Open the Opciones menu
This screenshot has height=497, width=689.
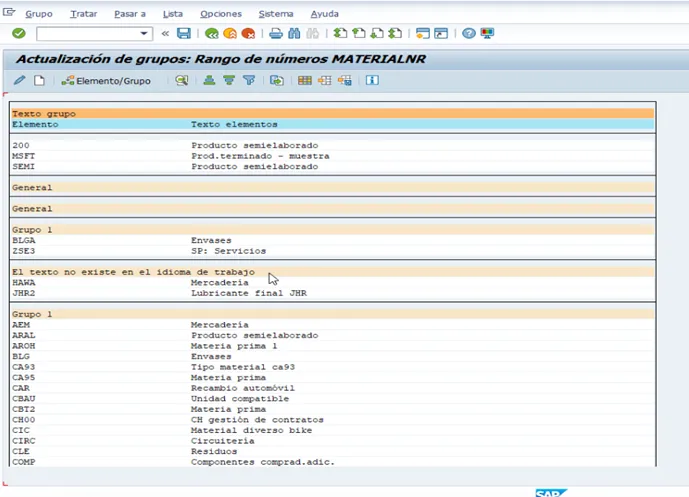pyautogui.click(x=221, y=14)
